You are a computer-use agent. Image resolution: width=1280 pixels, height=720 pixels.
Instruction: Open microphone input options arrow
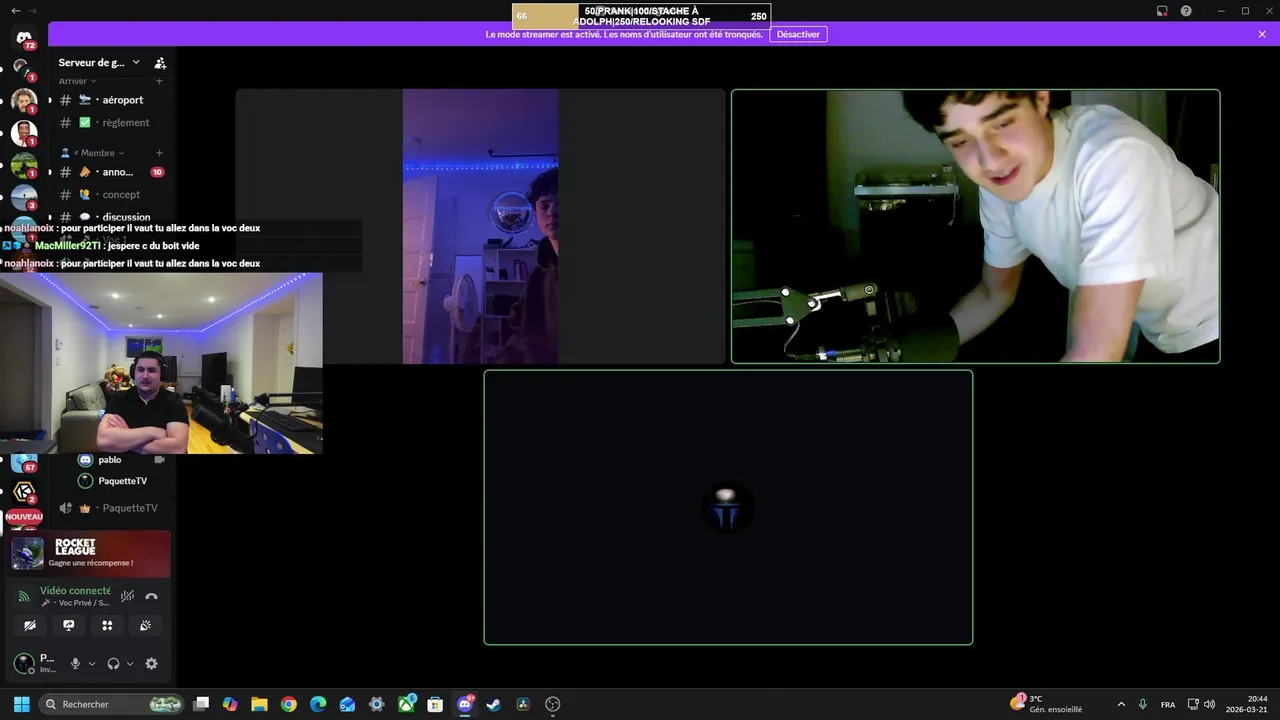(x=92, y=663)
